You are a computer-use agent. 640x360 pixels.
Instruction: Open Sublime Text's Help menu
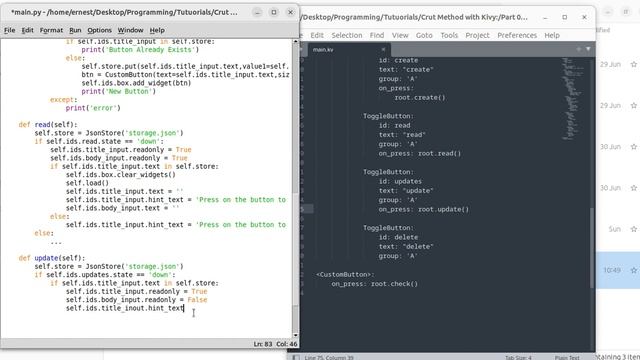pos(552,36)
